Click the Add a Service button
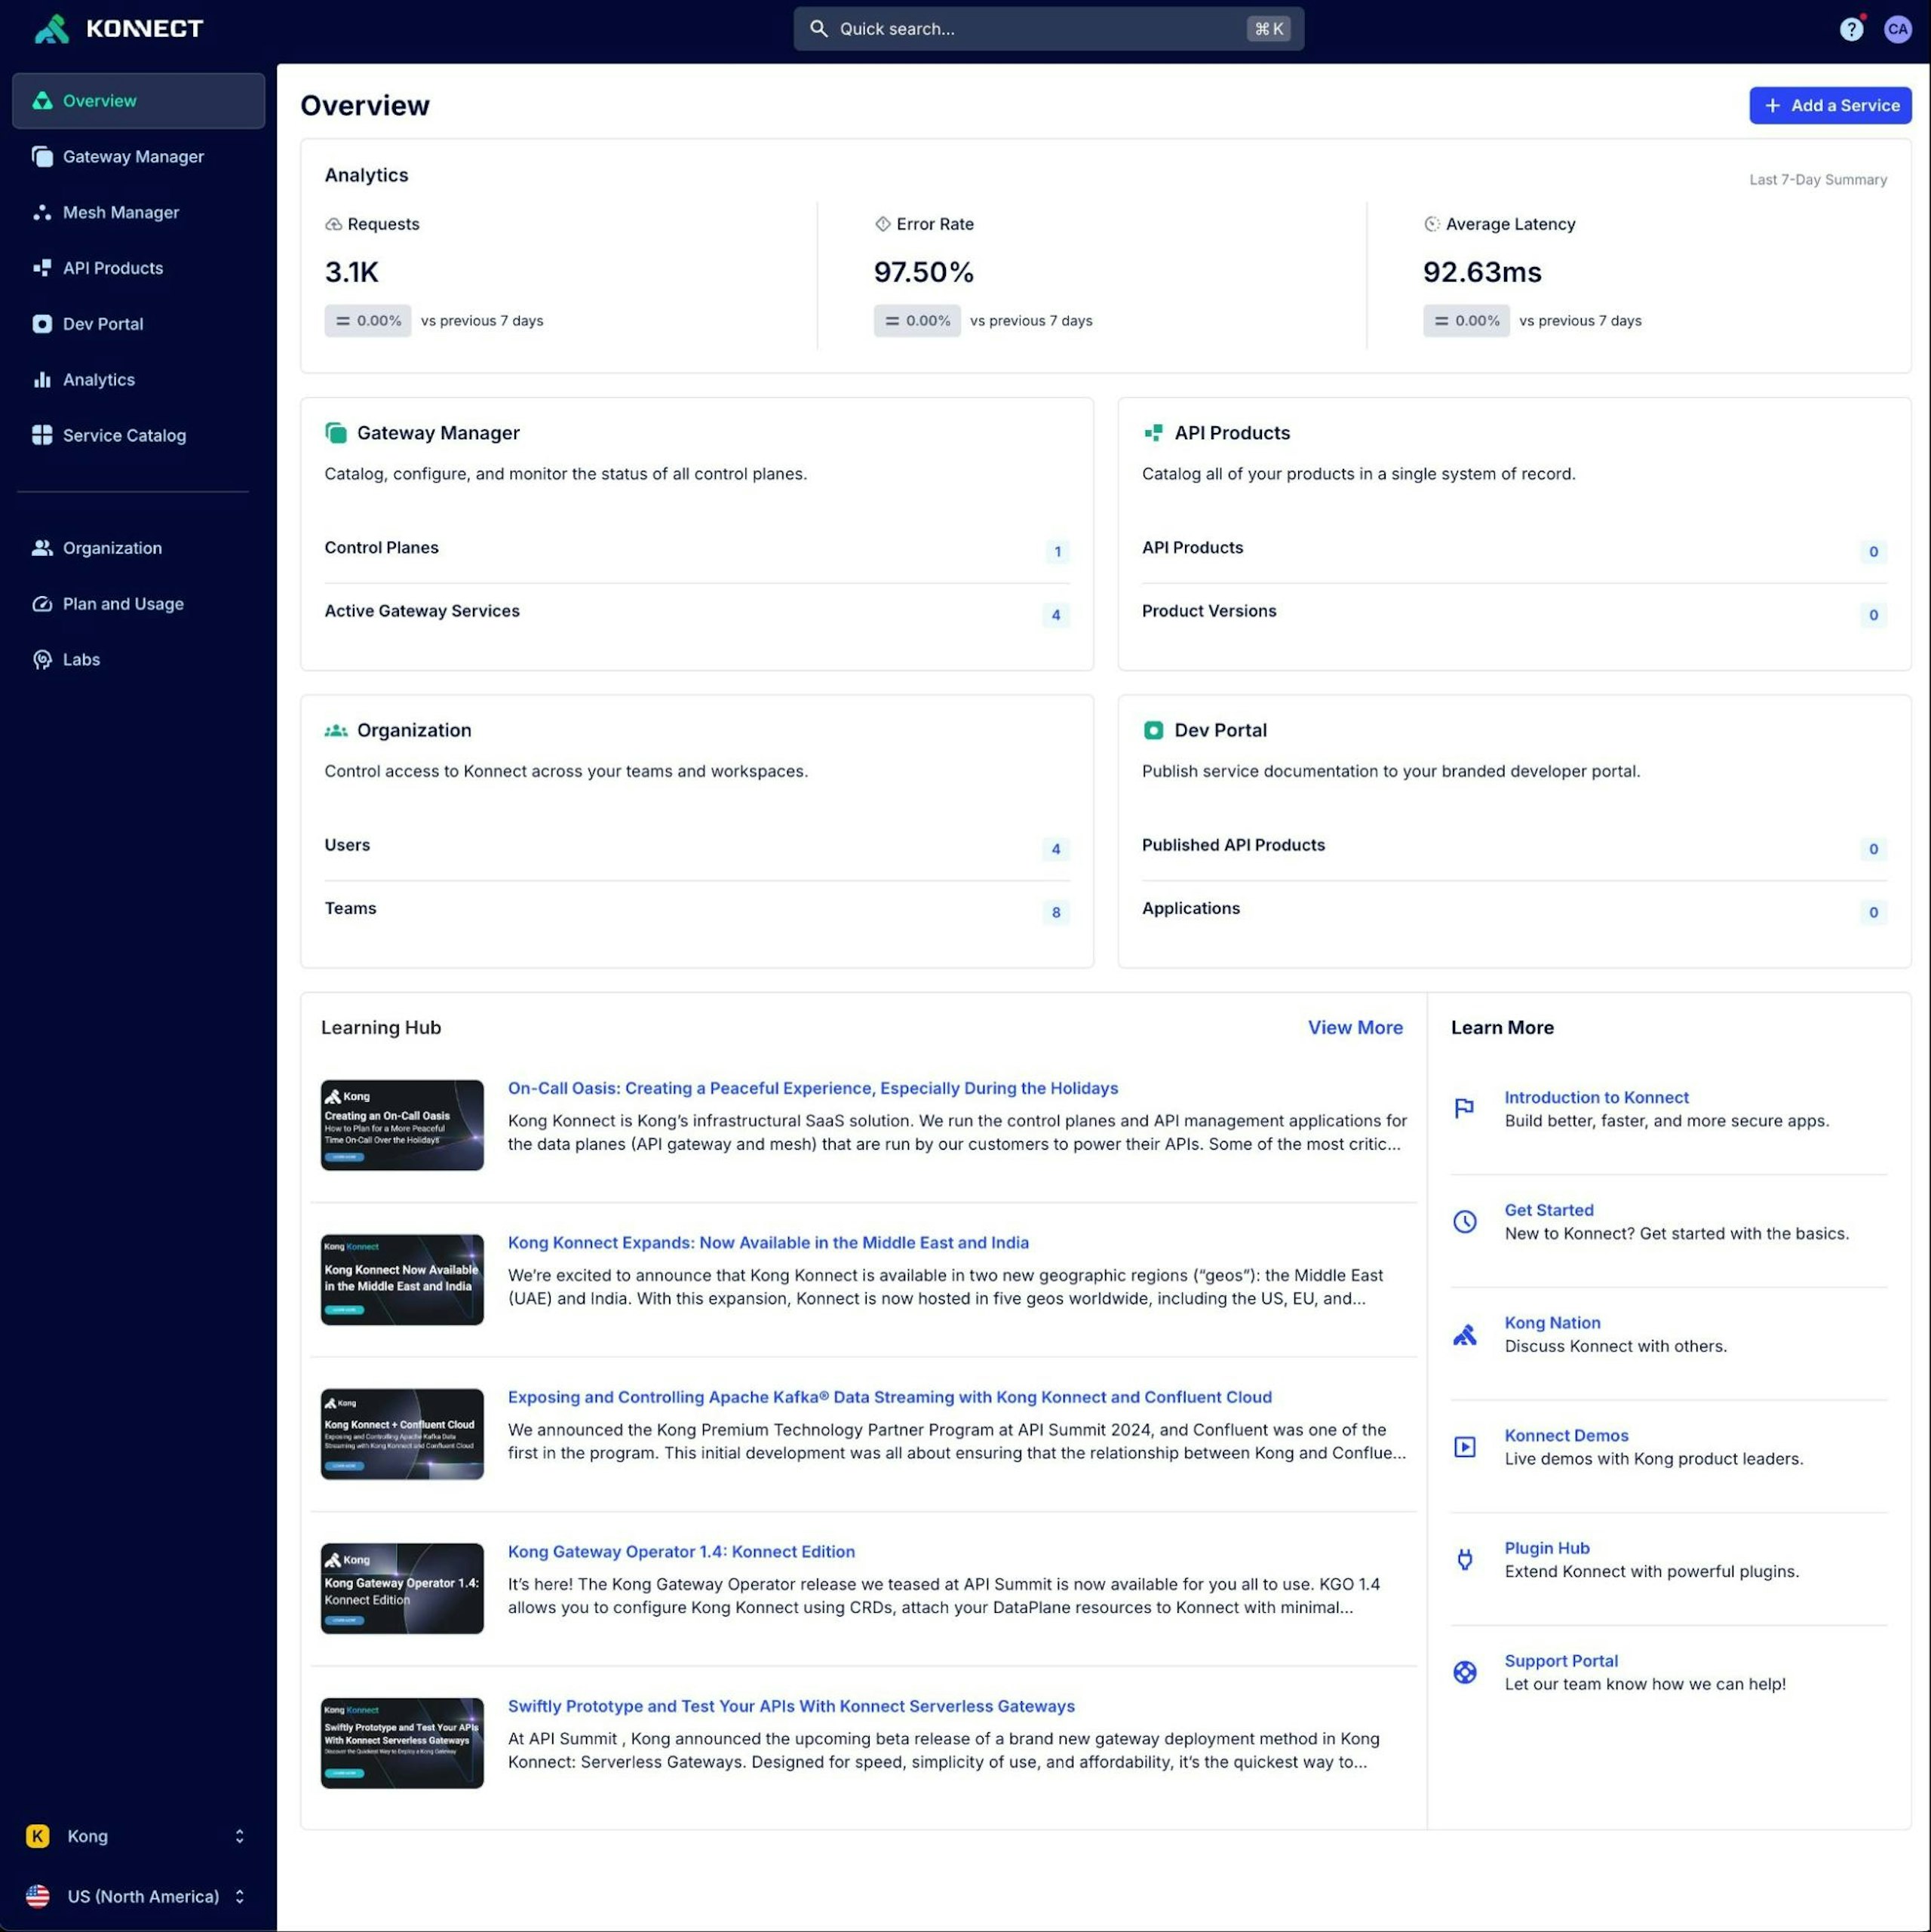This screenshot has width=1931, height=1932. [x=1829, y=105]
